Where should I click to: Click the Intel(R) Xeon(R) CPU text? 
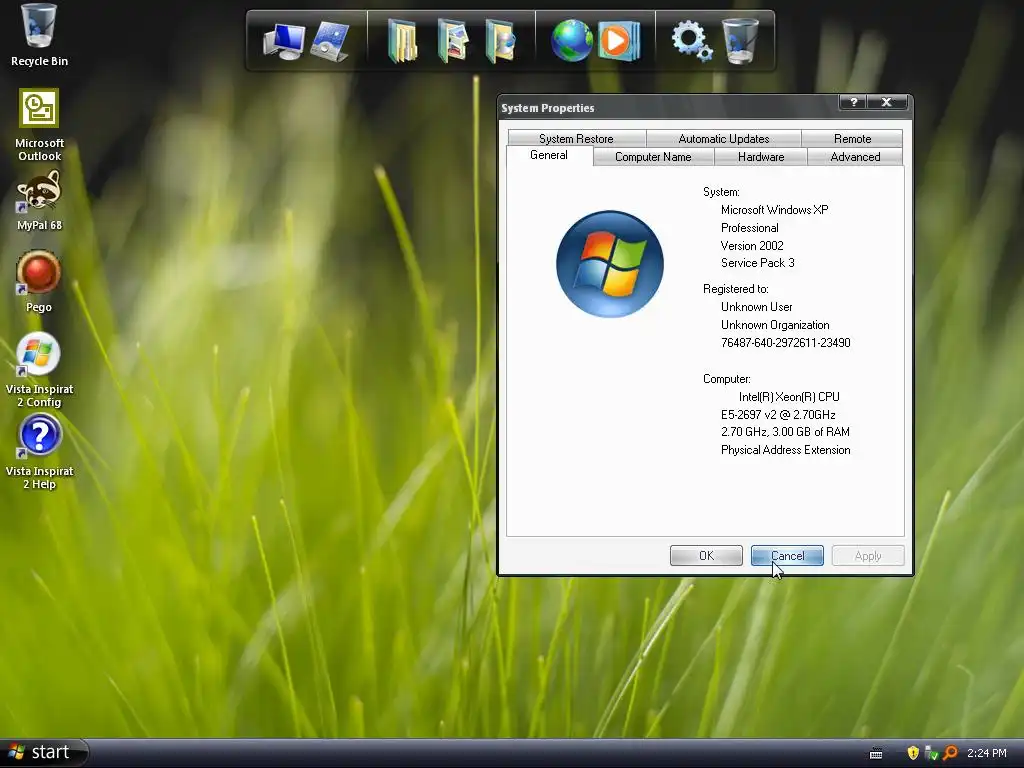[789, 396]
